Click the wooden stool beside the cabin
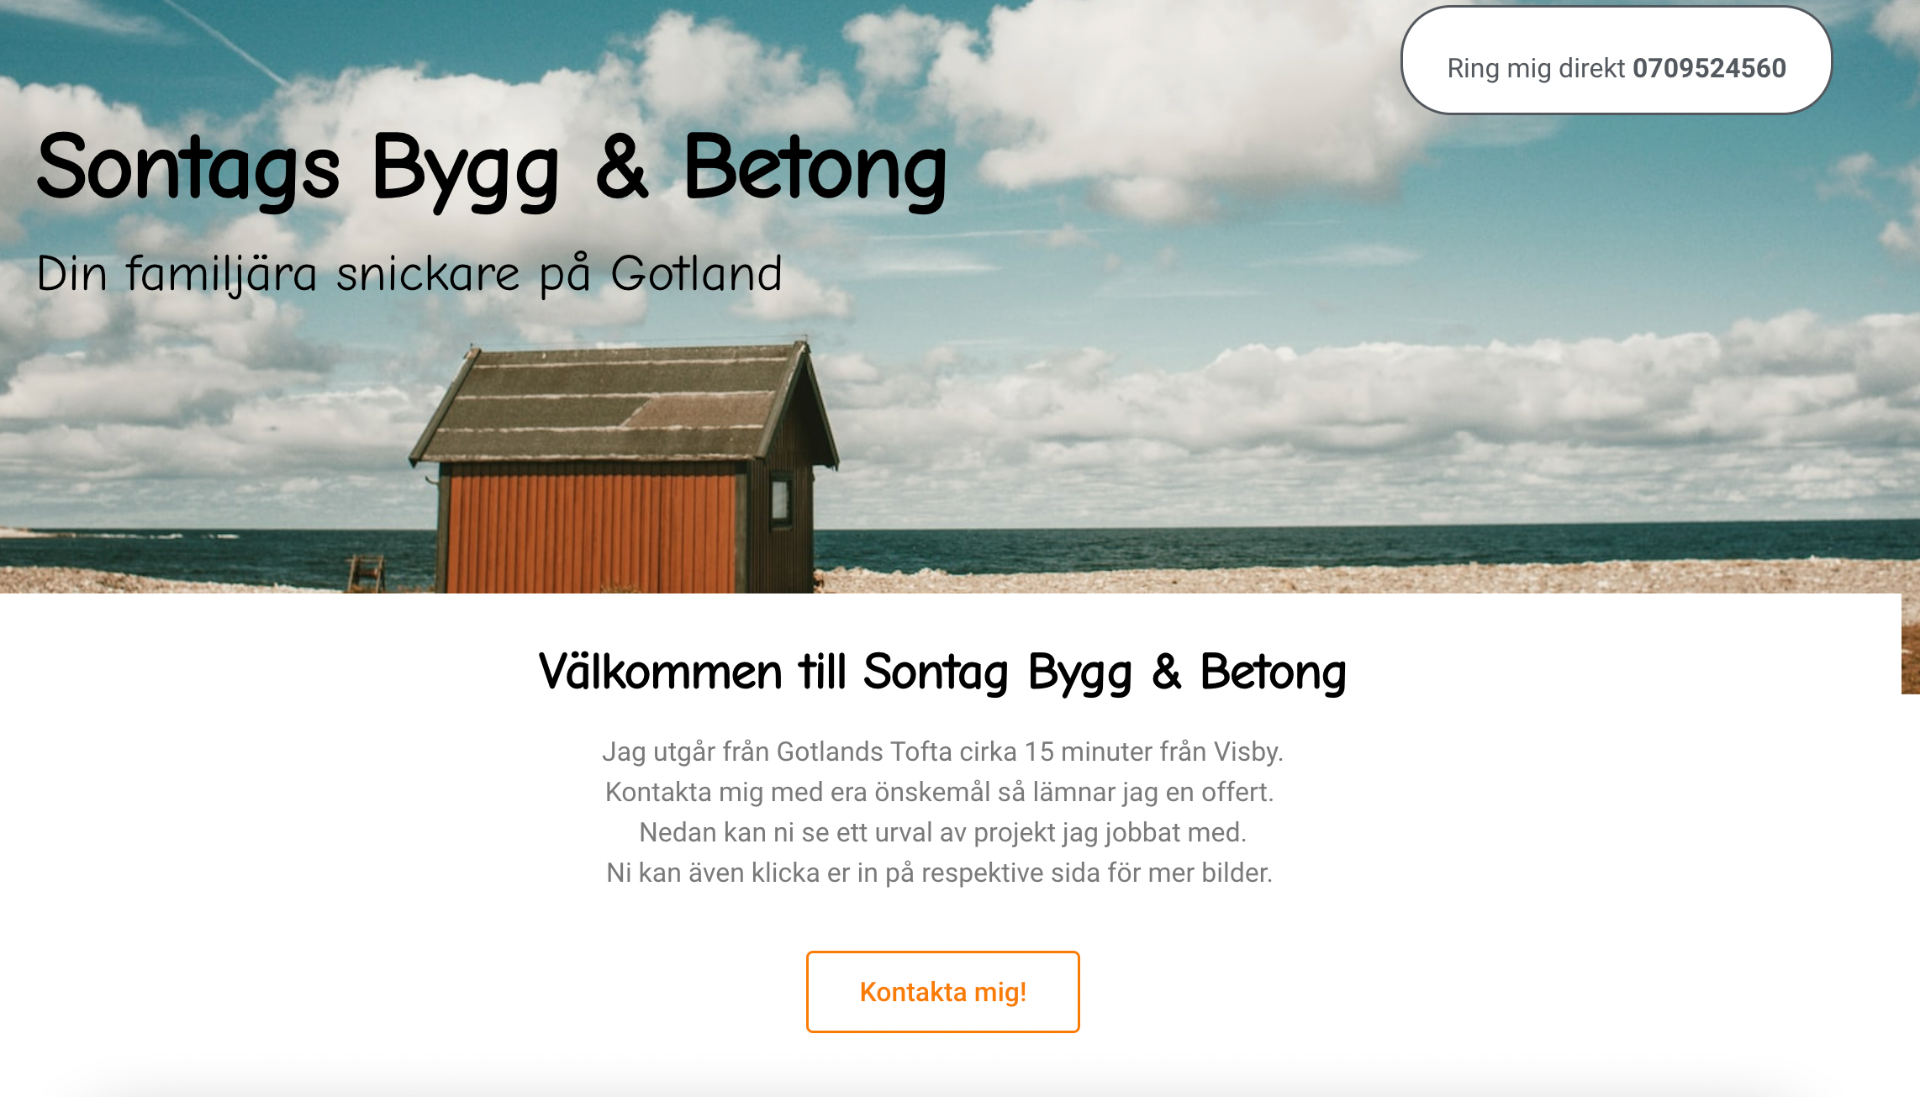 (365, 573)
